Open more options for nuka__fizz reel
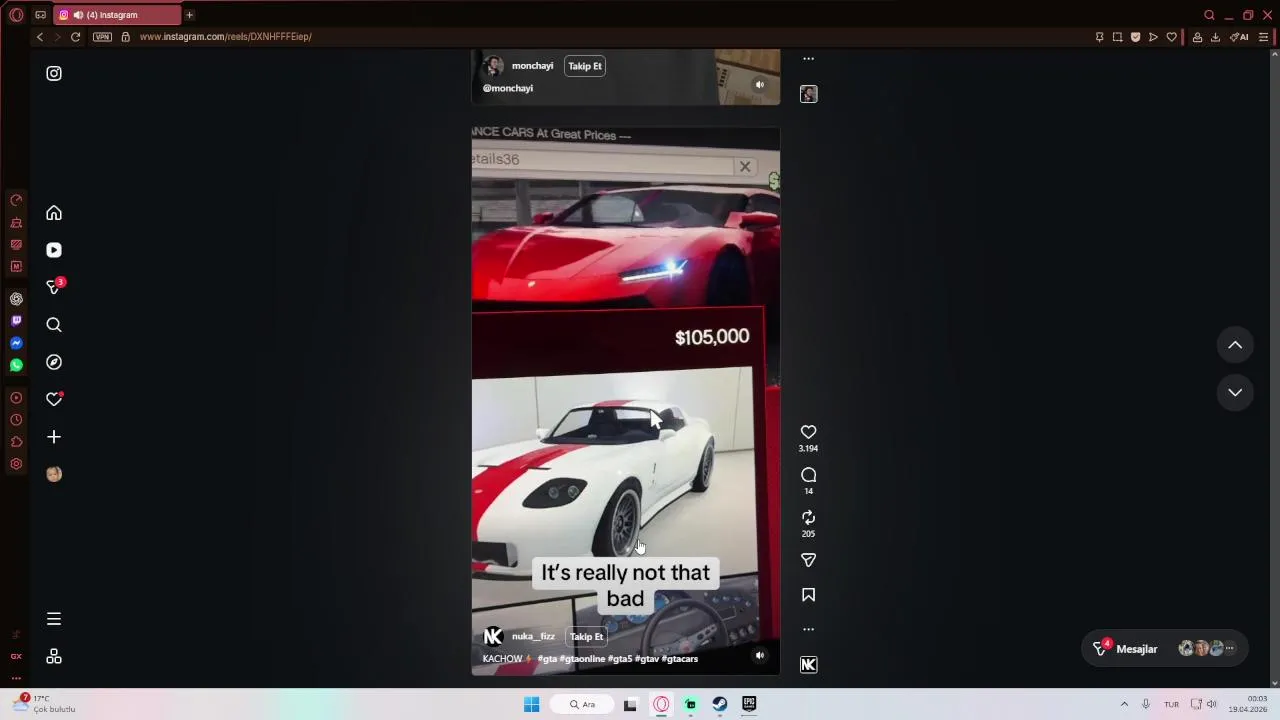Viewport: 1280px width, 720px height. click(809, 629)
